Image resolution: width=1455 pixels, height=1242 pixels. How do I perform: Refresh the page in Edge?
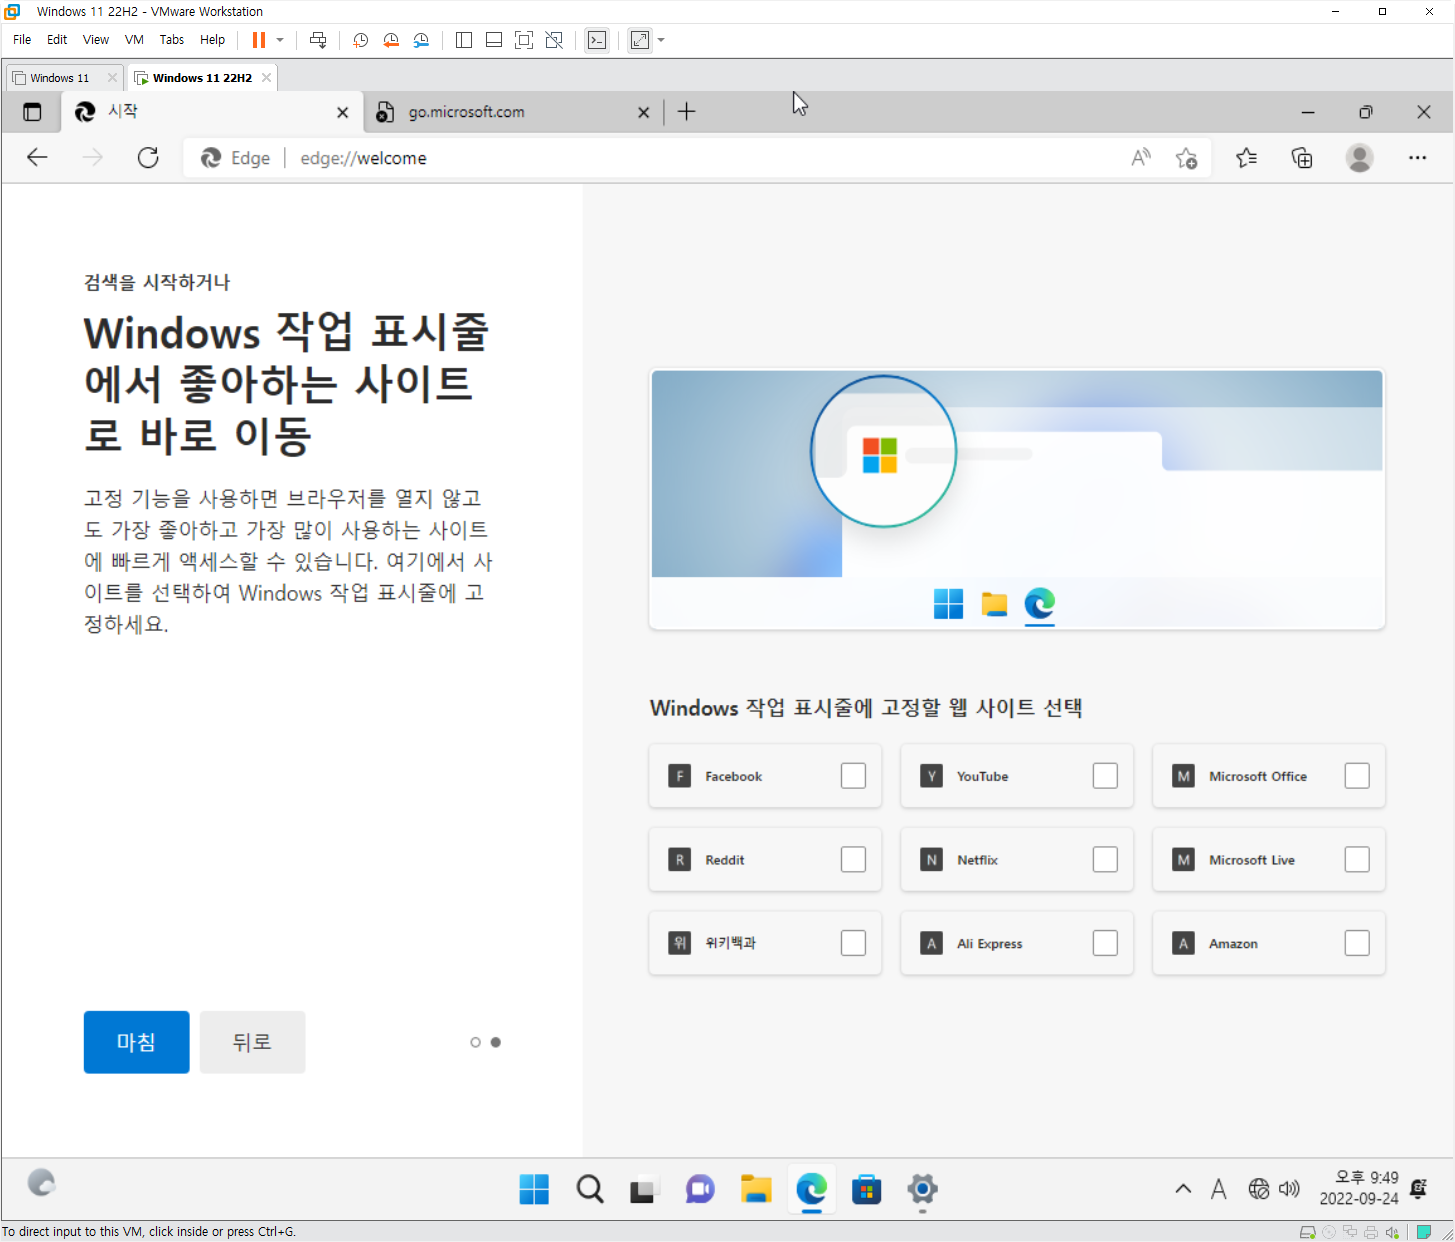tap(148, 158)
